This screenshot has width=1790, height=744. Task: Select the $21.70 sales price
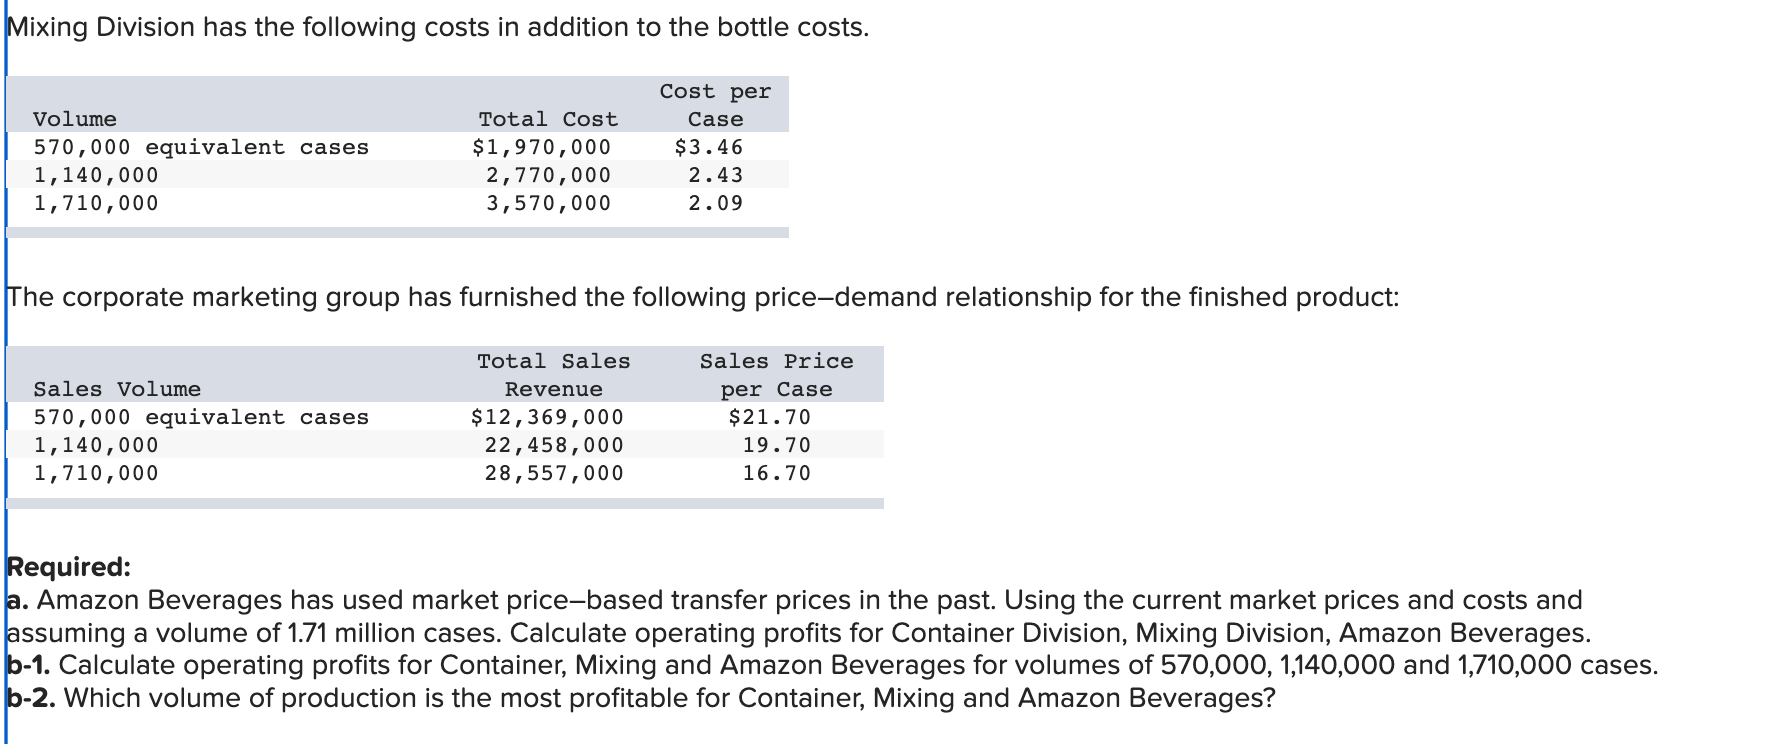click(770, 417)
